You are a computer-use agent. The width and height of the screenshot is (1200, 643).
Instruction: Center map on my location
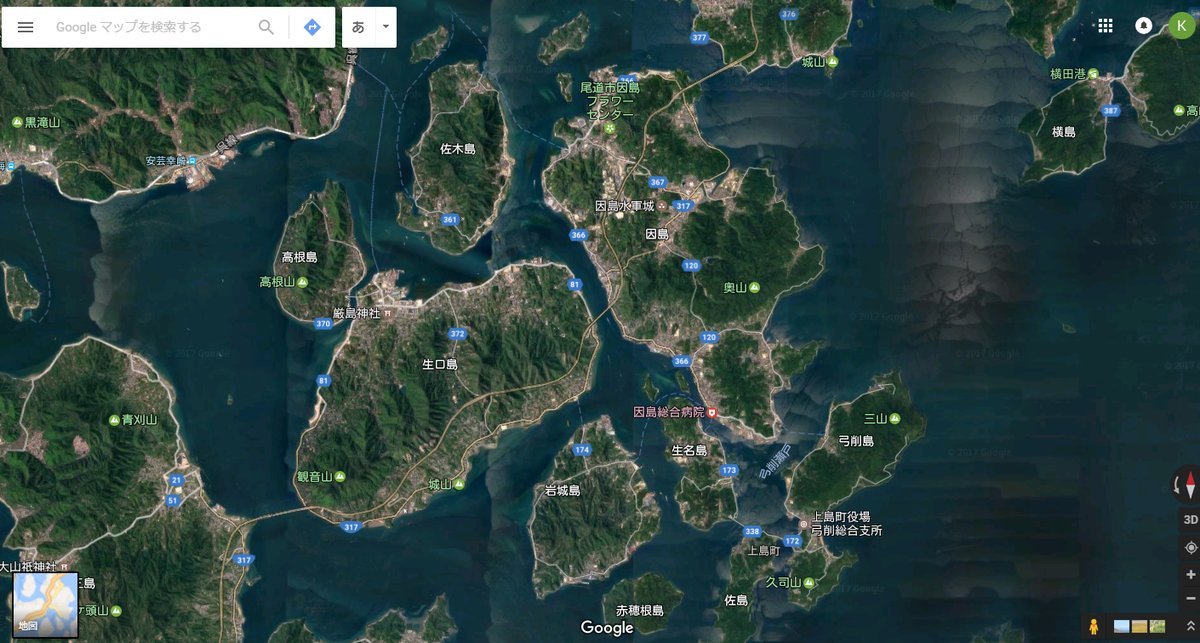pyautogui.click(x=1190, y=547)
